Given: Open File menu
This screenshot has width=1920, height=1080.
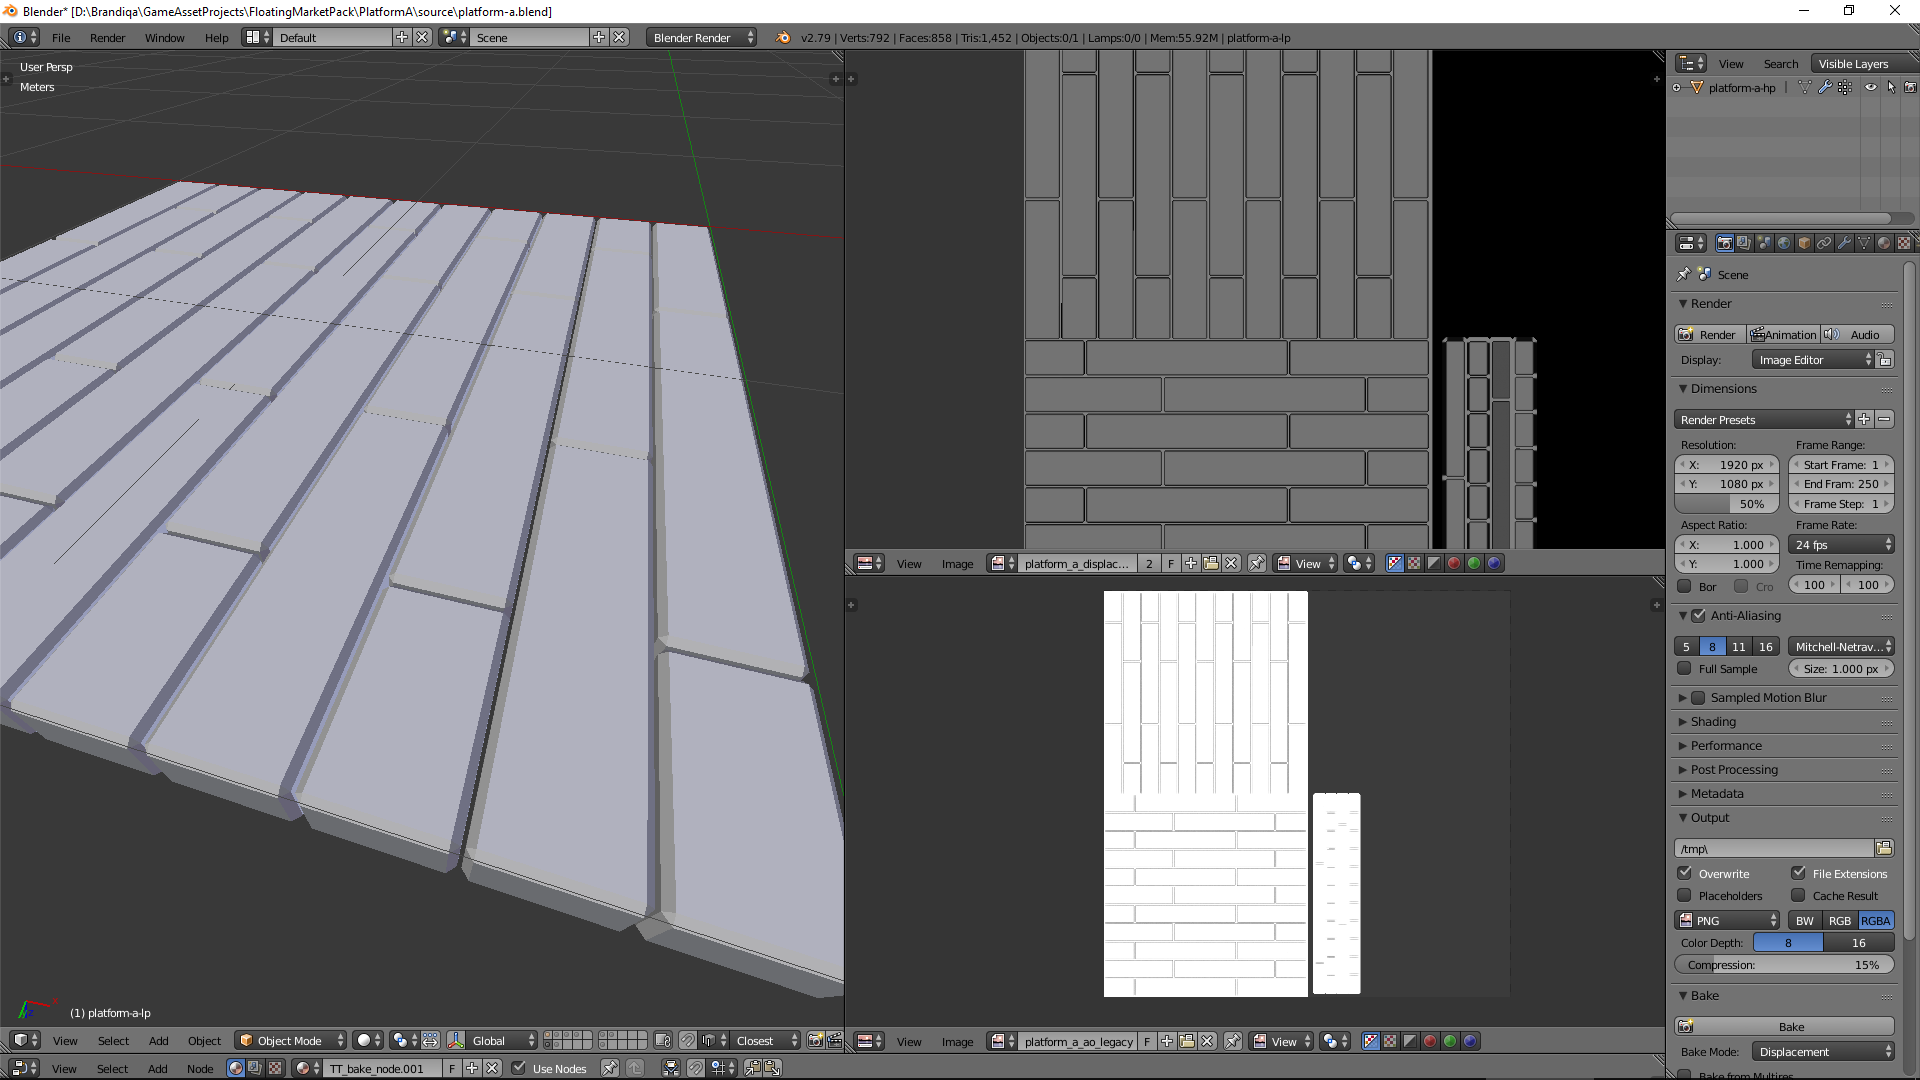Looking at the screenshot, I should [x=61, y=38].
